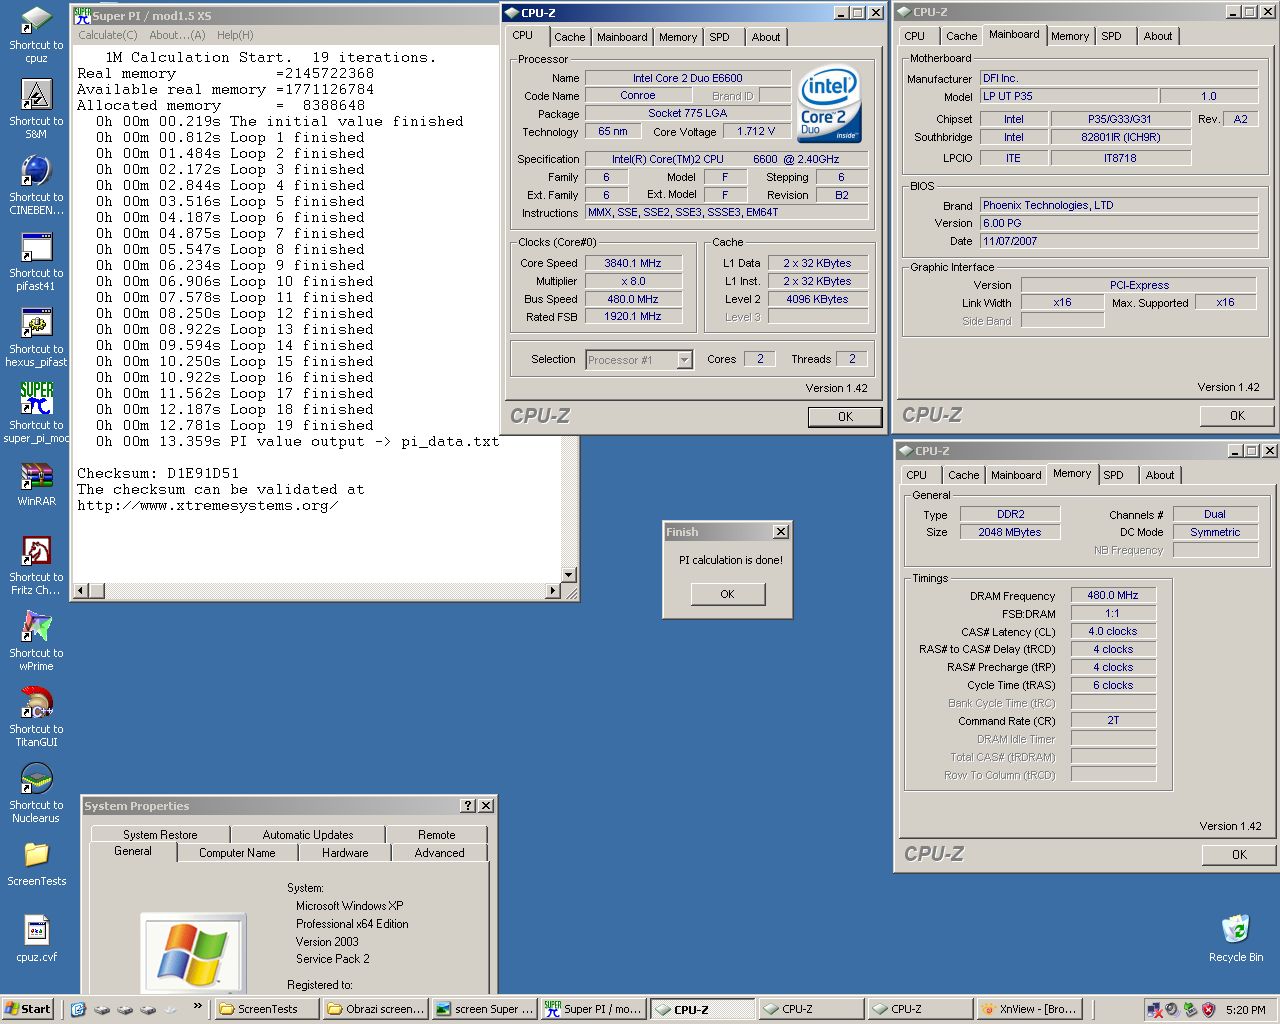The image size is (1280, 1024).
Task: Switch to Obrazi screen taskbar button
Action: point(376,1009)
